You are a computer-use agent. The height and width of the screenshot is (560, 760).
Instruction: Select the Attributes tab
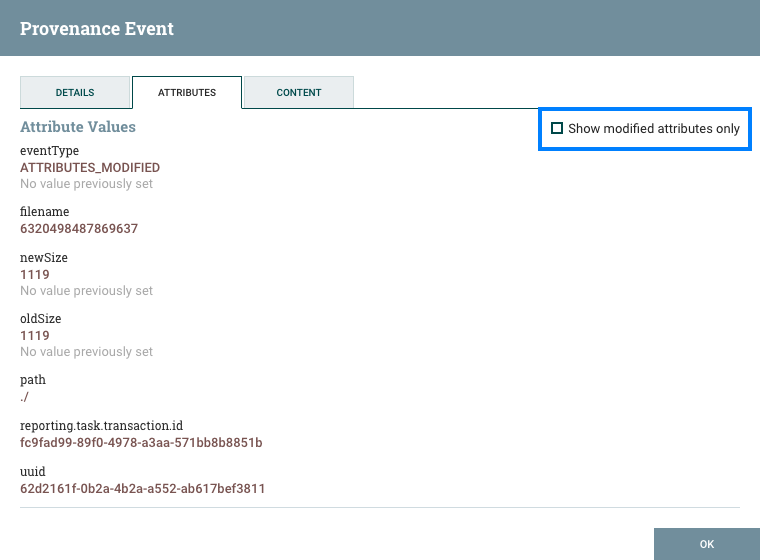(187, 92)
